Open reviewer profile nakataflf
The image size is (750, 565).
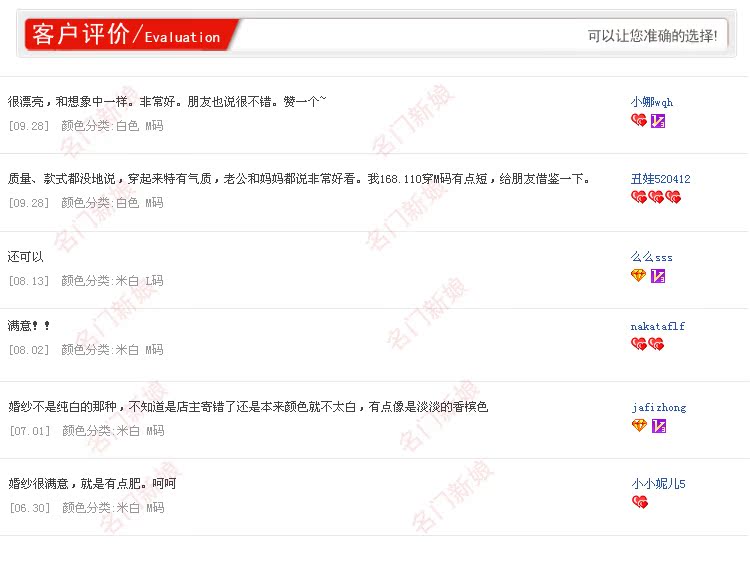tap(658, 326)
